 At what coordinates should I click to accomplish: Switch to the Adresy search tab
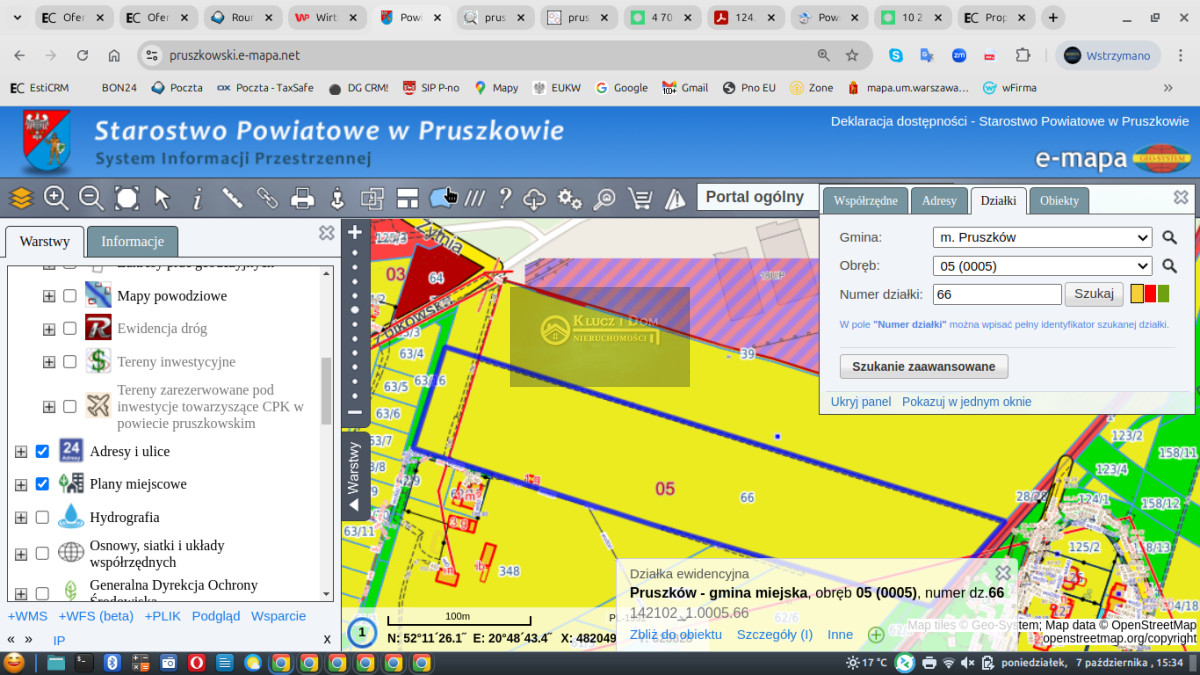[939, 201]
